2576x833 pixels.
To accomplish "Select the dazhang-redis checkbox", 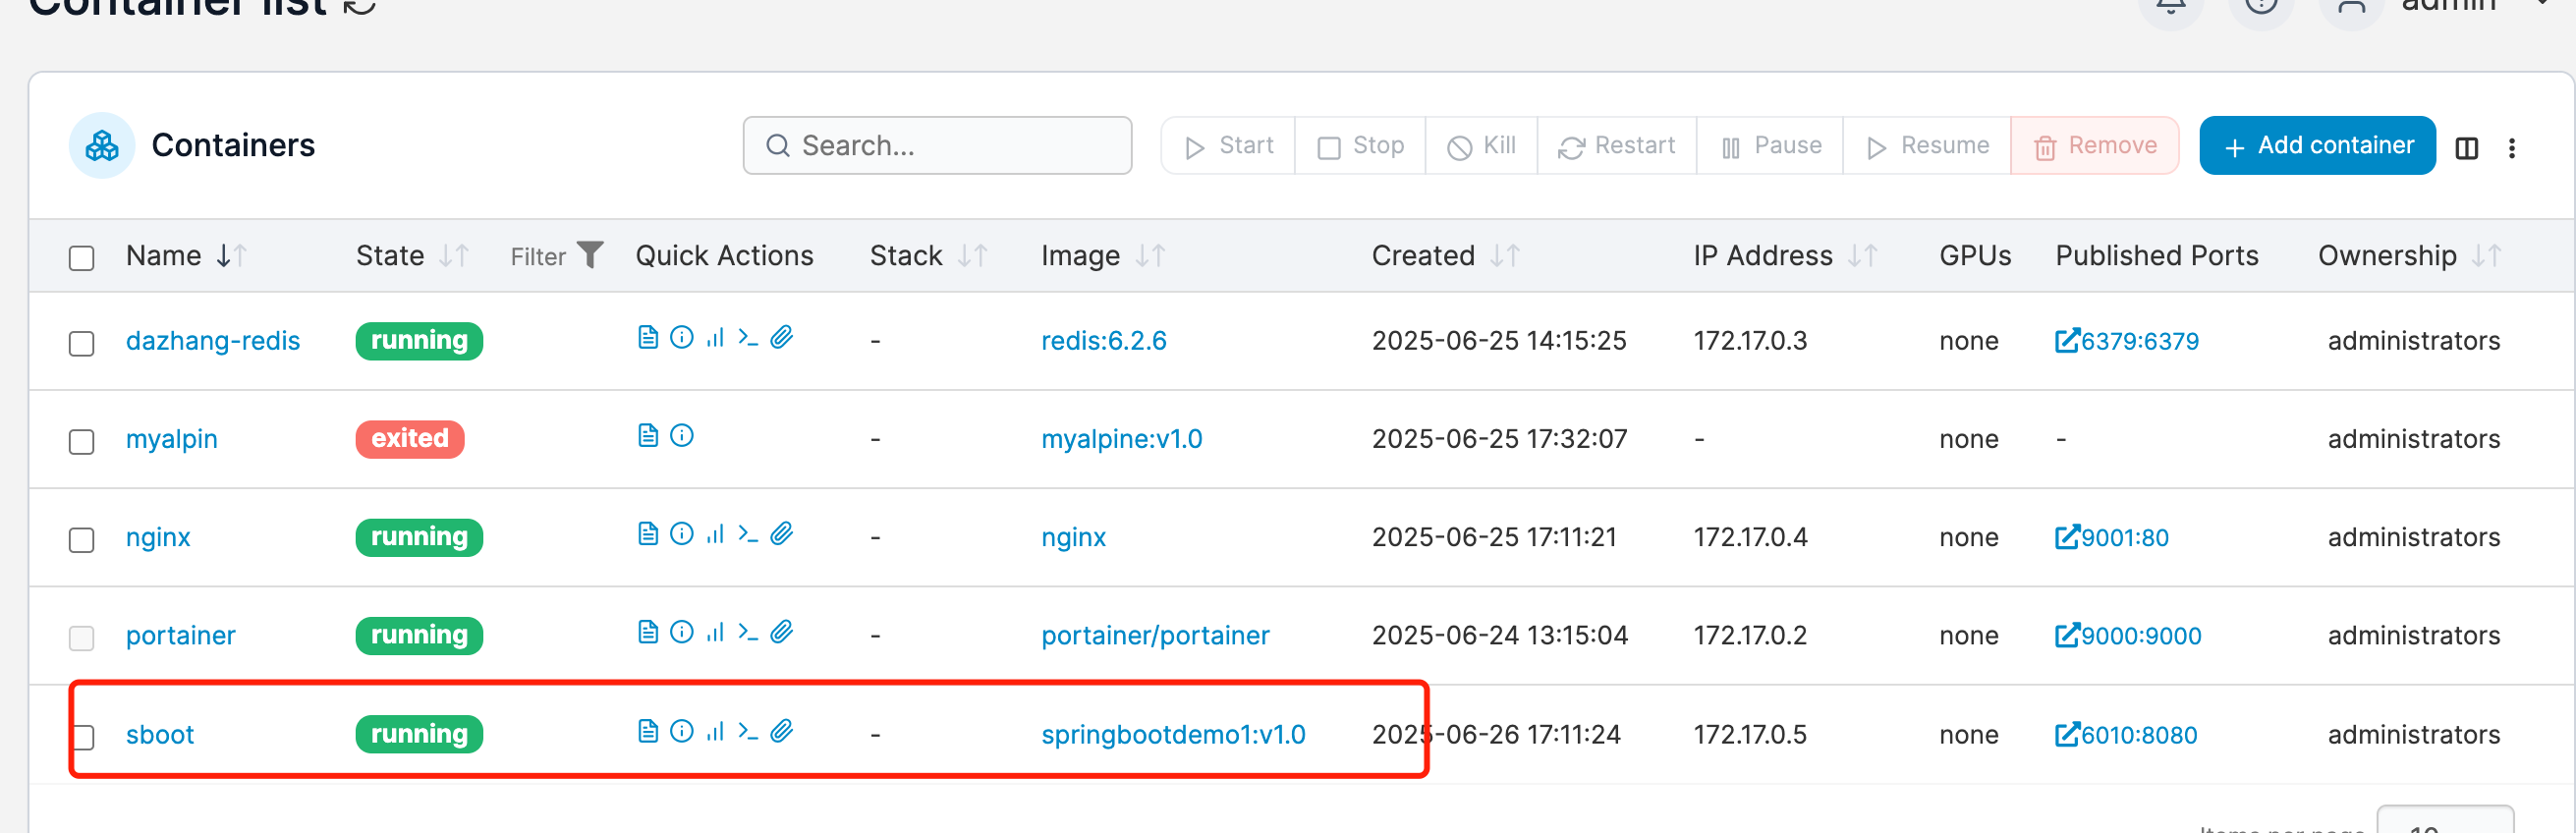I will click(82, 344).
